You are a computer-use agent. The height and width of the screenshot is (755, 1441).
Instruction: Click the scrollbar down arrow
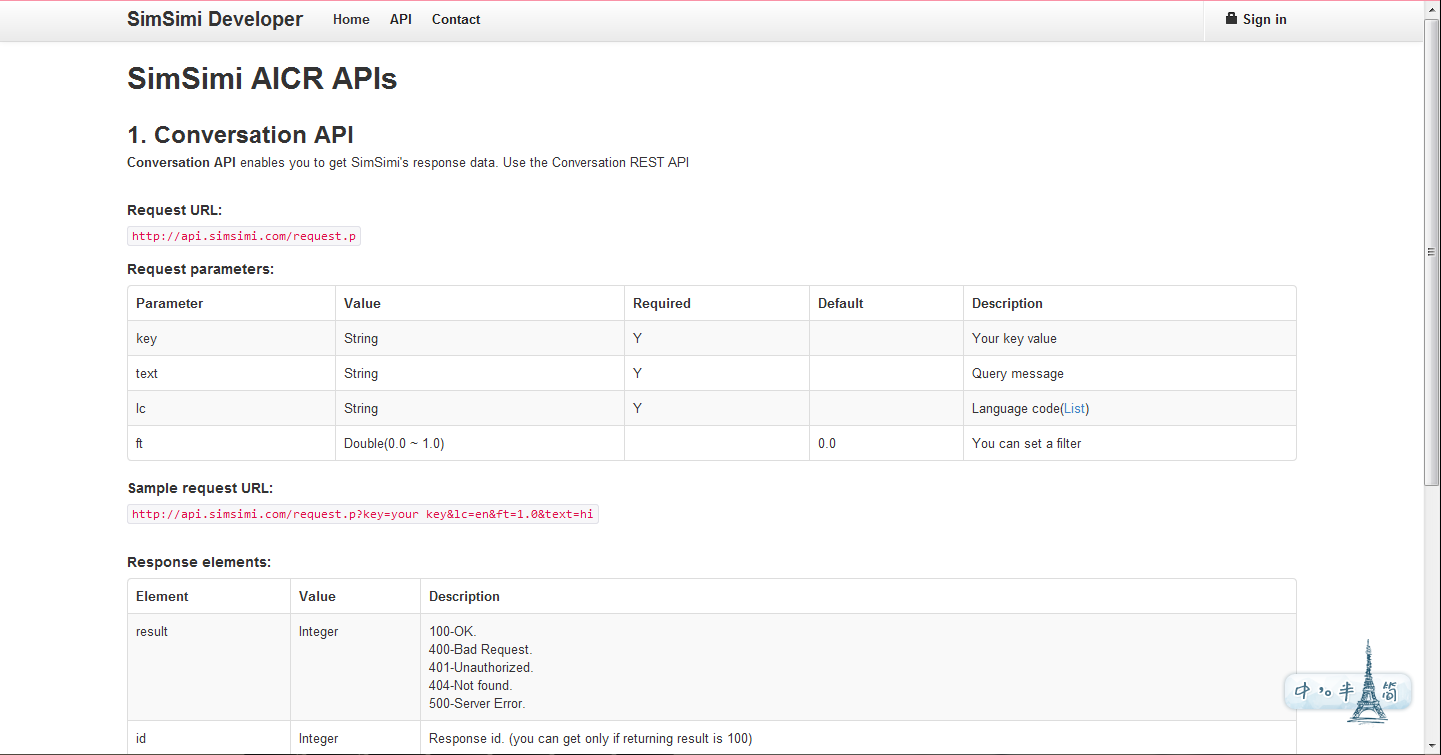1432,747
